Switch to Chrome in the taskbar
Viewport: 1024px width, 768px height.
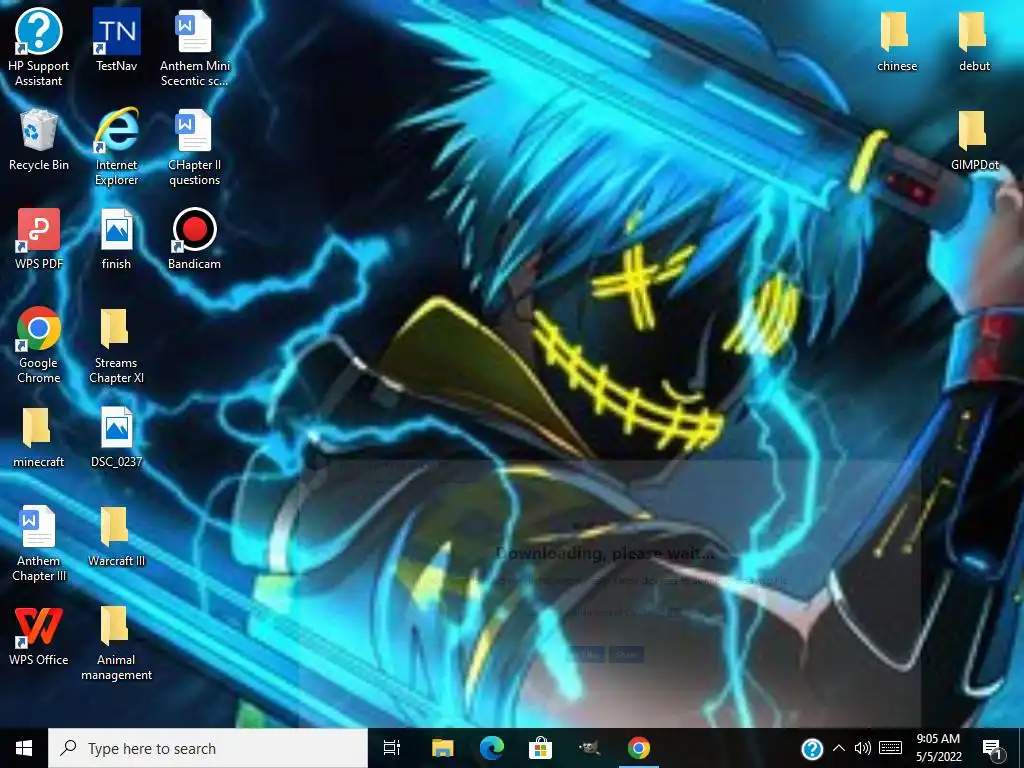click(639, 748)
